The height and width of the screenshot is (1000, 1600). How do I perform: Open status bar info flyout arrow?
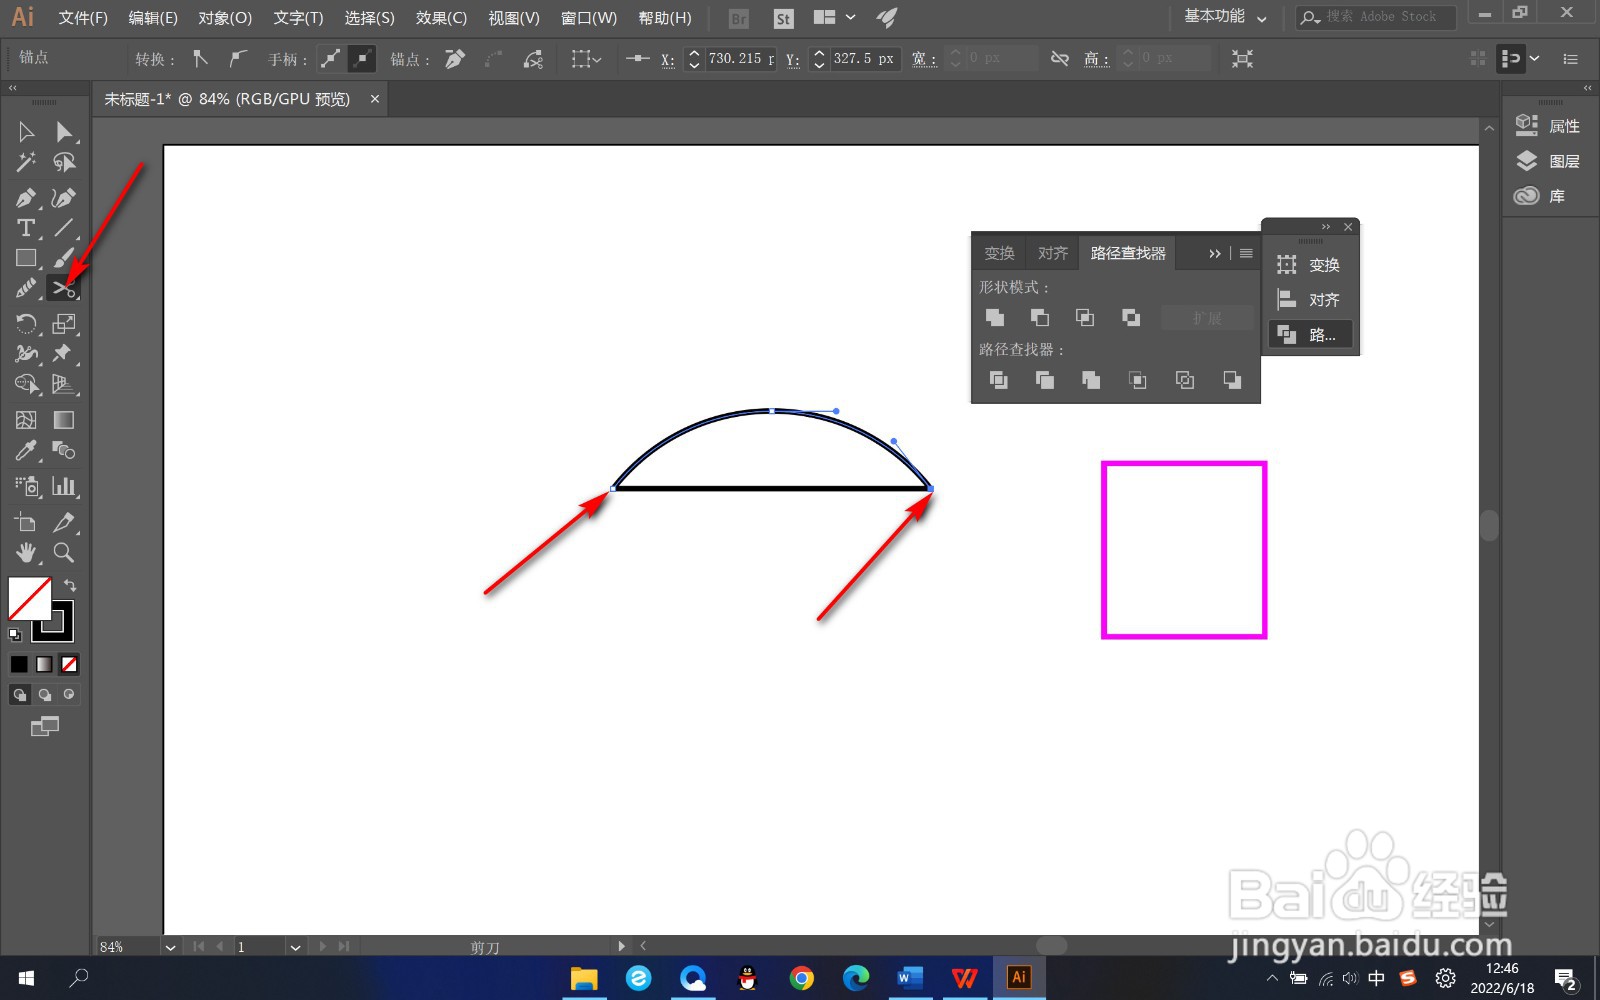(x=622, y=946)
